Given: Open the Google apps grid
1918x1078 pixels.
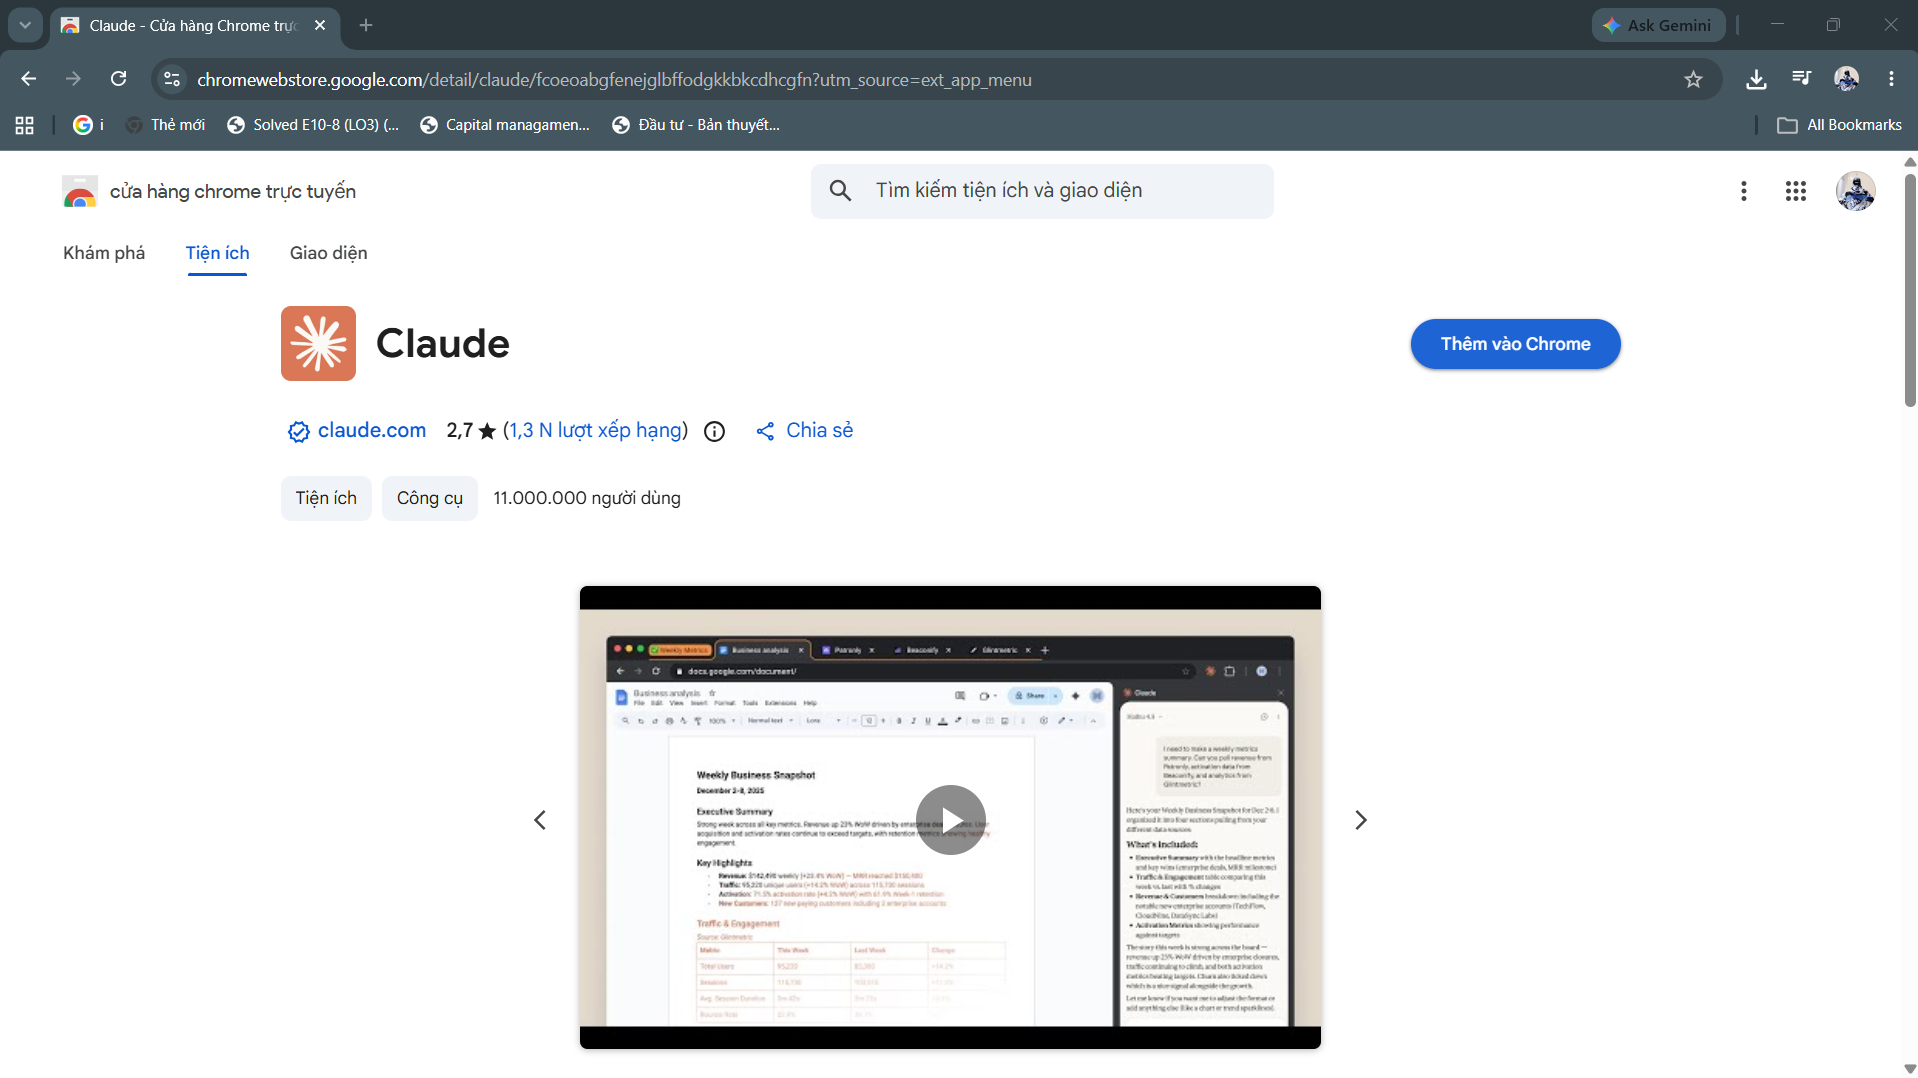Looking at the screenshot, I should pyautogui.click(x=1795, y=191).
